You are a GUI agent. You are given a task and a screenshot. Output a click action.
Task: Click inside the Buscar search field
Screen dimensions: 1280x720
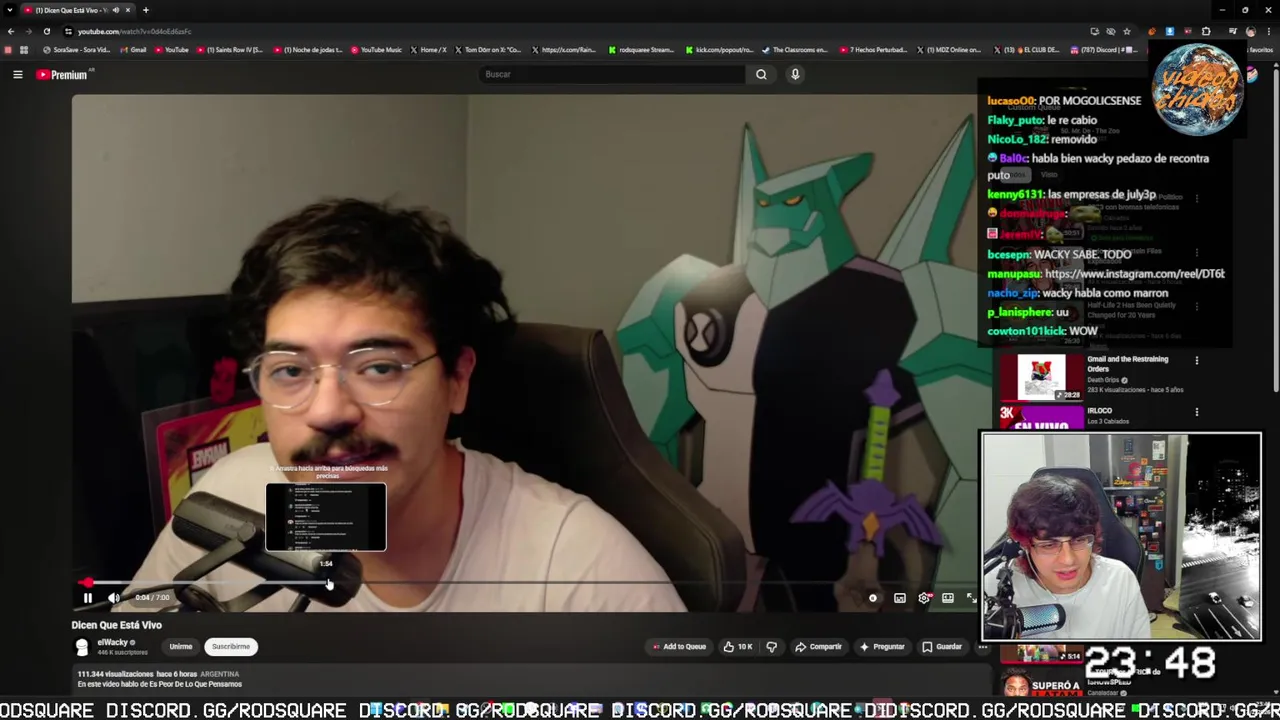(x=612, y=74)
